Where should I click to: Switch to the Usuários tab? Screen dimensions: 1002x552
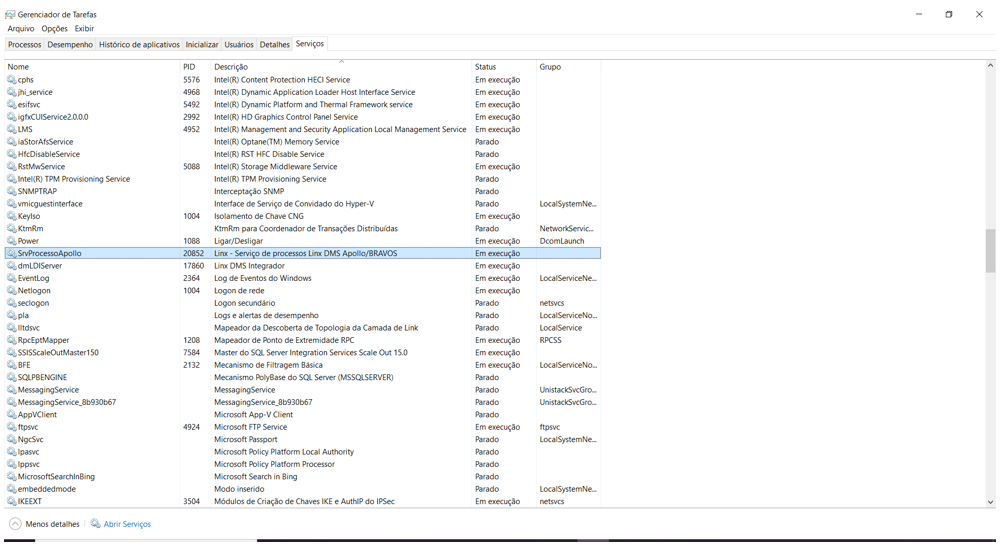[x=239, y=45]
